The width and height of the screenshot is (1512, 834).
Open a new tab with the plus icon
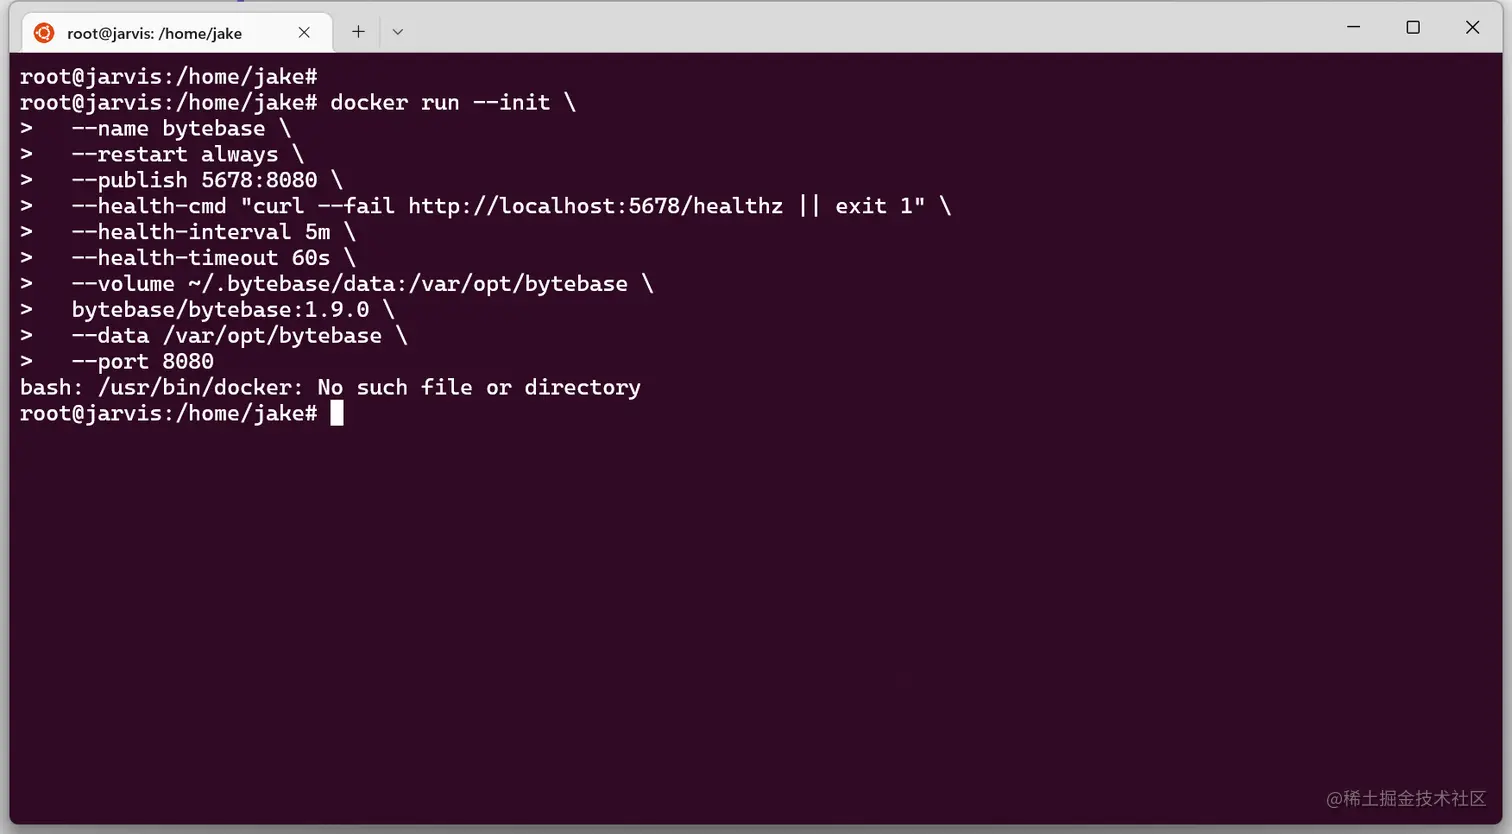click(x=358, y=32)
